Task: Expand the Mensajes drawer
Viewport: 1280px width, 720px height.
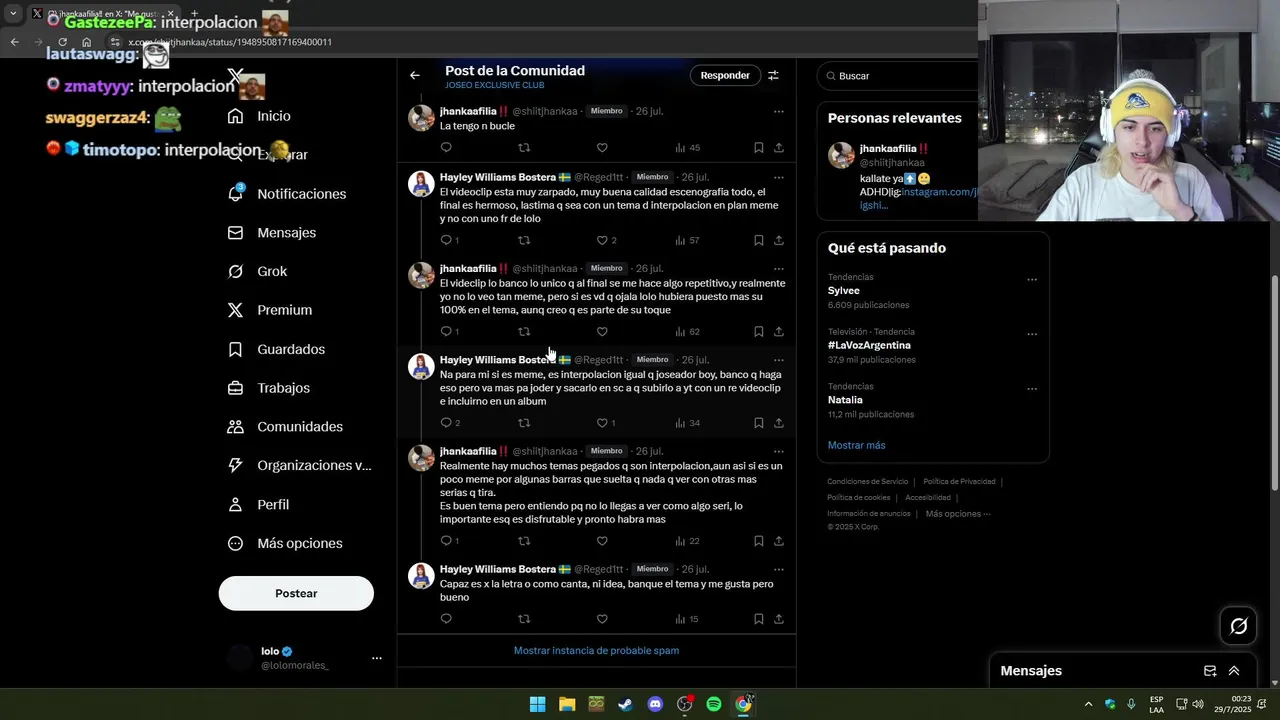Action: (x=1234, y=671)
